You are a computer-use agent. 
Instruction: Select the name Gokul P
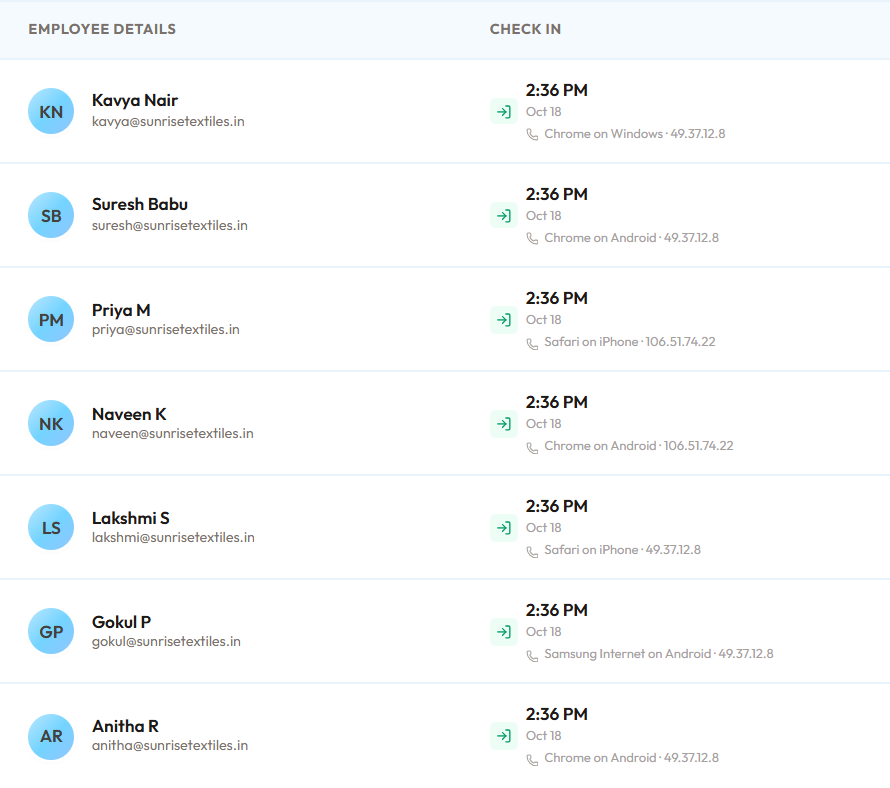tap(121, 622)
